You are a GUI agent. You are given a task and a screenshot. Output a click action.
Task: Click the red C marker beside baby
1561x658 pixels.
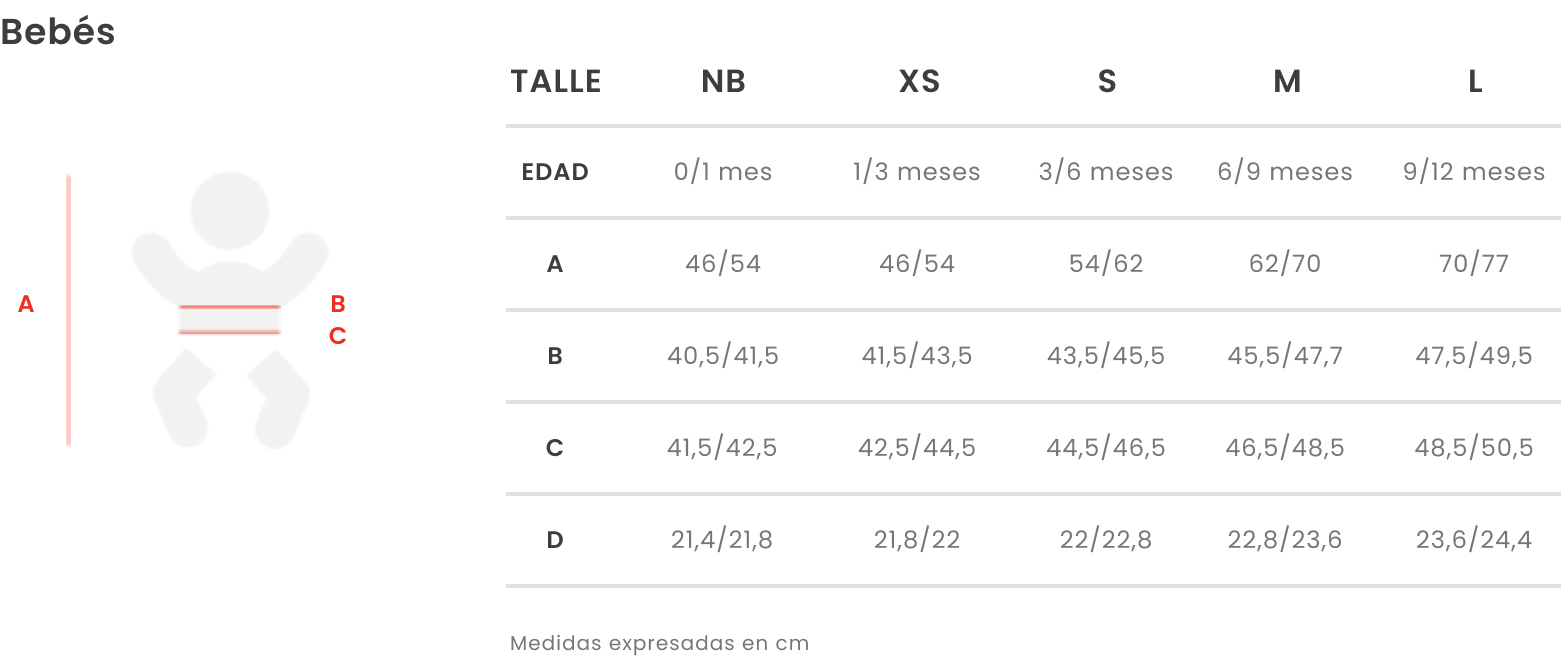click(338, 336)
